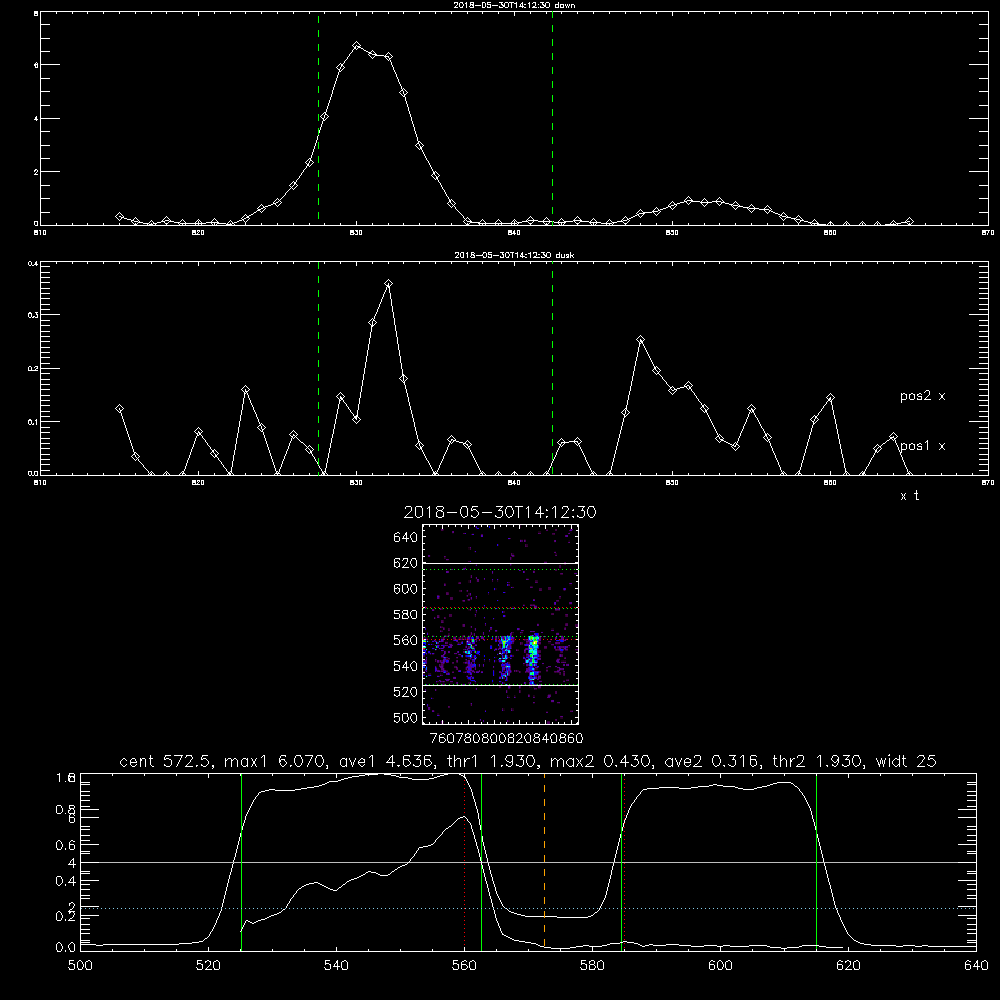Click the '640' label on the spectrogram y-axis
Image resolution: width=1000 pixels, height=1000 pixels.
click(x=406, y=537)
